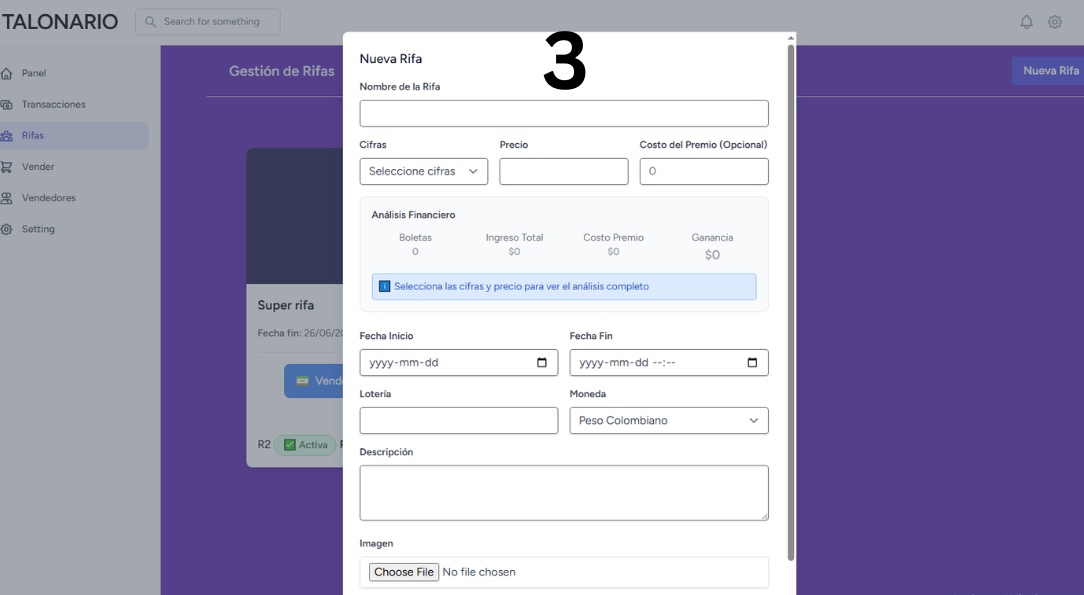
Task: Click the Lotería text field
Action: [x=458, y=421]
